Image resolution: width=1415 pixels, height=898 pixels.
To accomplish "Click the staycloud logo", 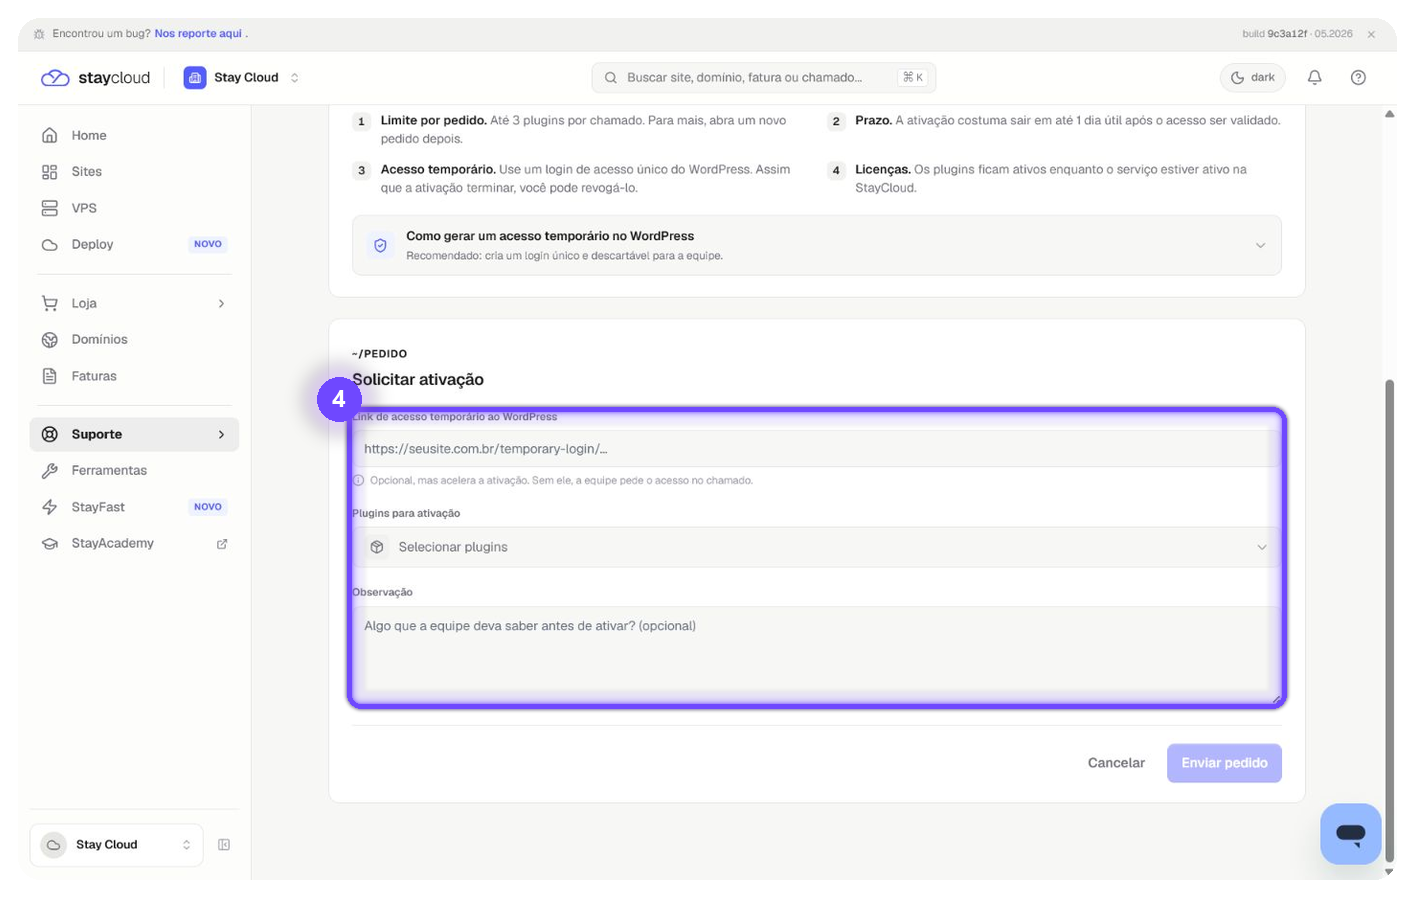I will (x=95, y=78).
